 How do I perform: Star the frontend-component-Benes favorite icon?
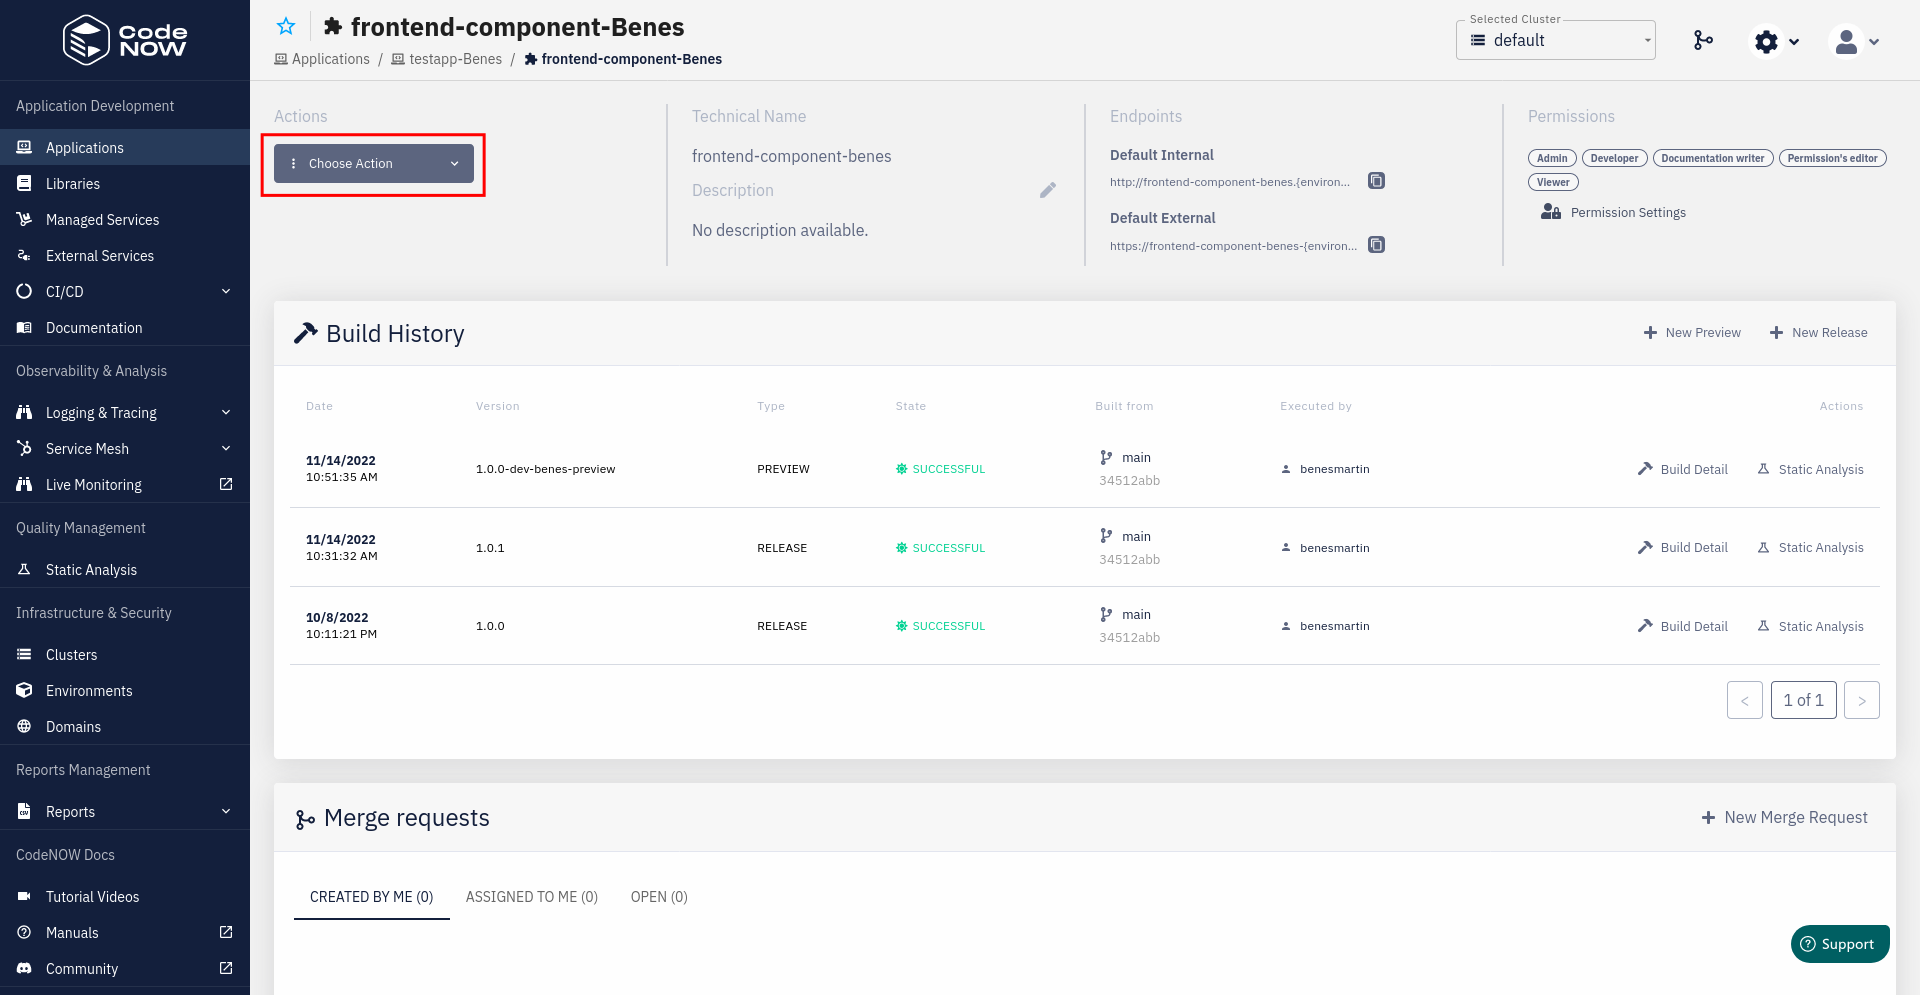point(286,27)
